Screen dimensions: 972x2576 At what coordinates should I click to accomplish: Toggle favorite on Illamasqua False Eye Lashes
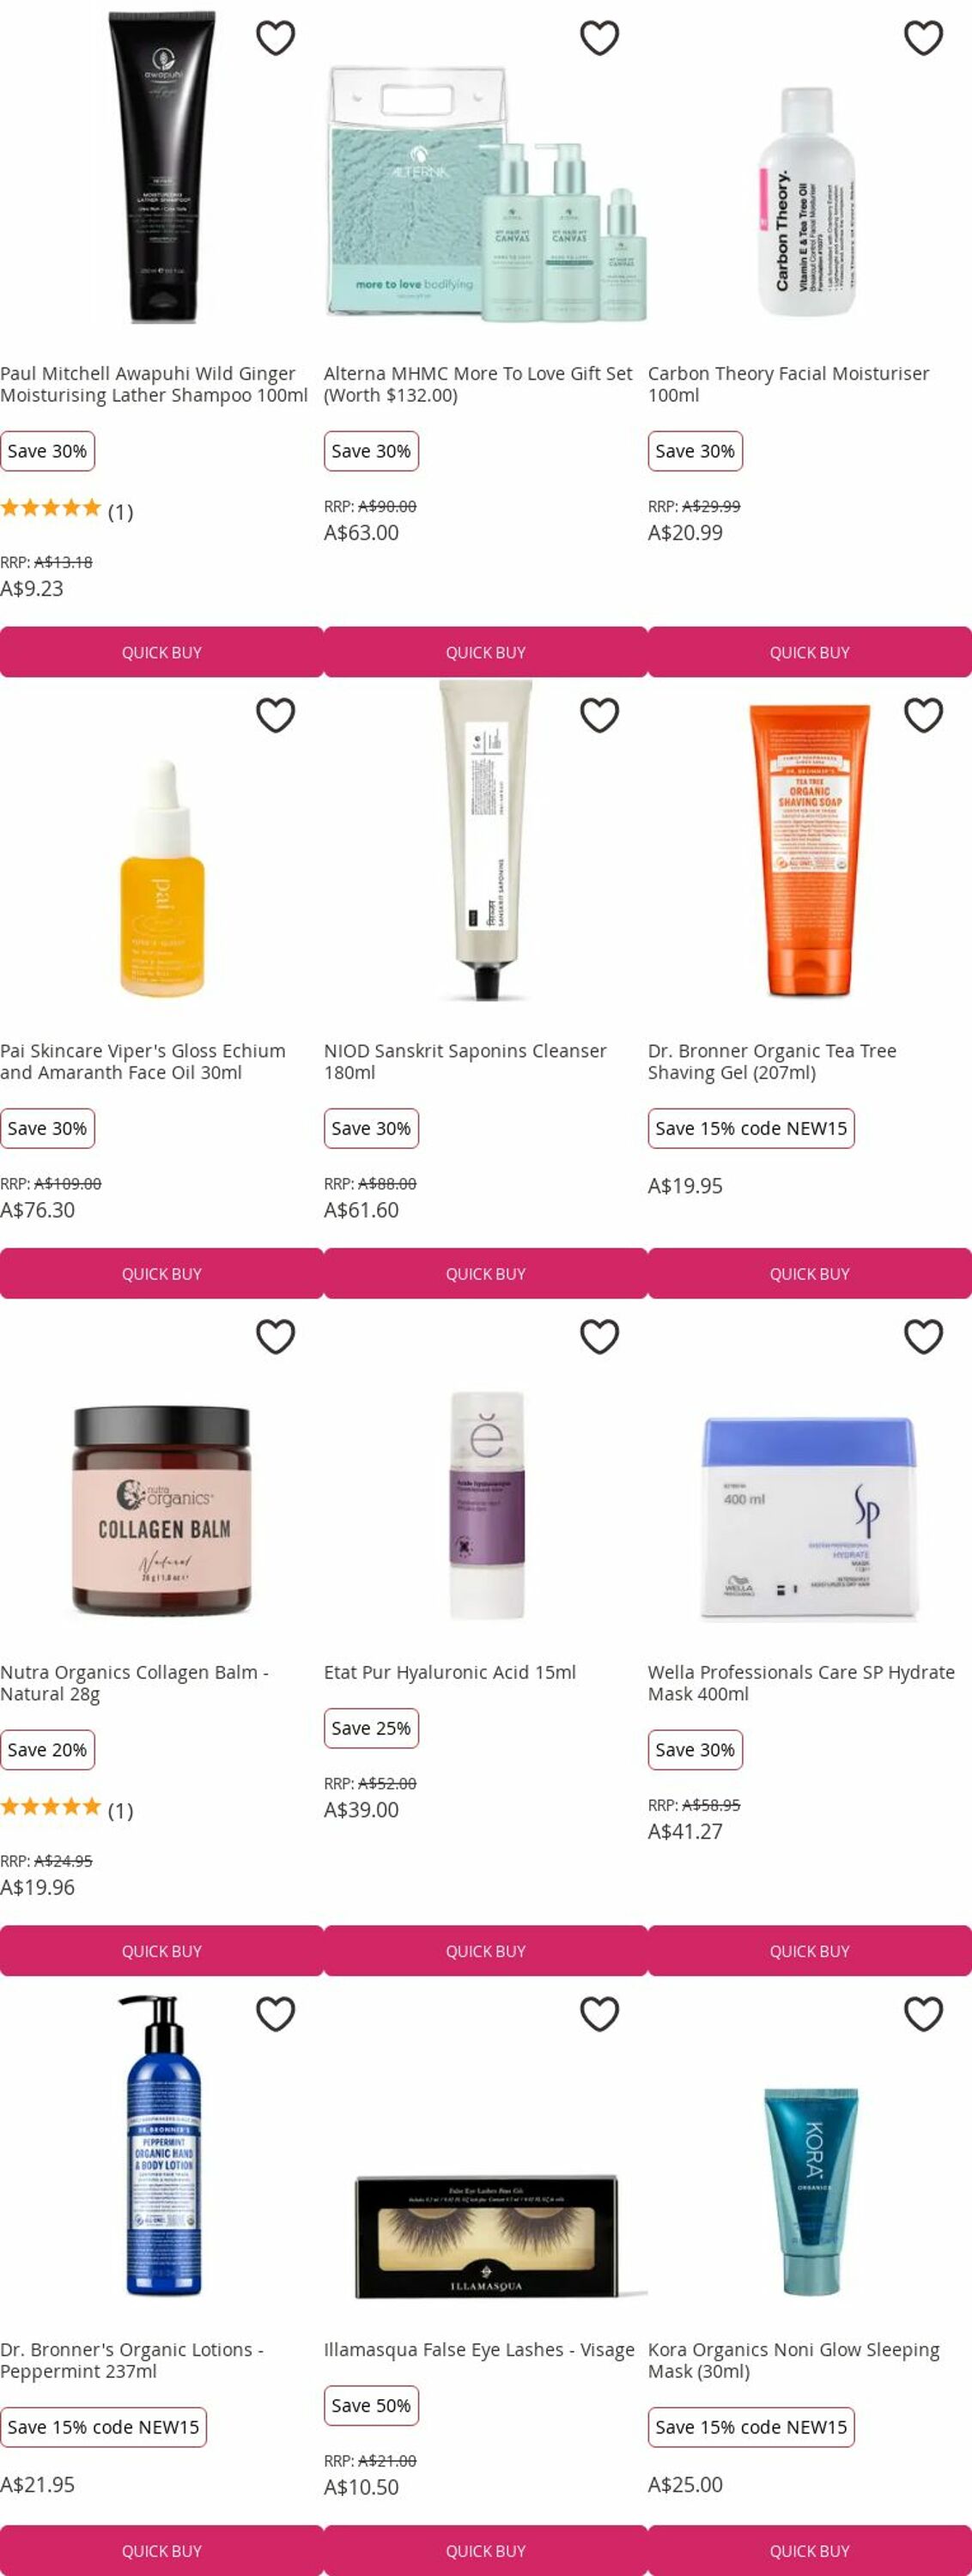pyautogui.click(x=599, y=2013)
